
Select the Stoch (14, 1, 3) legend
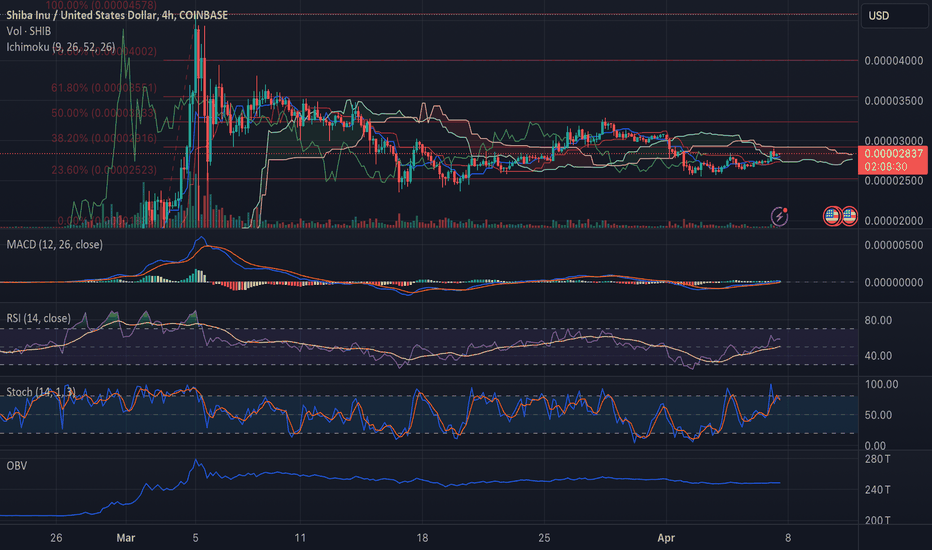(x=40, y=392)
